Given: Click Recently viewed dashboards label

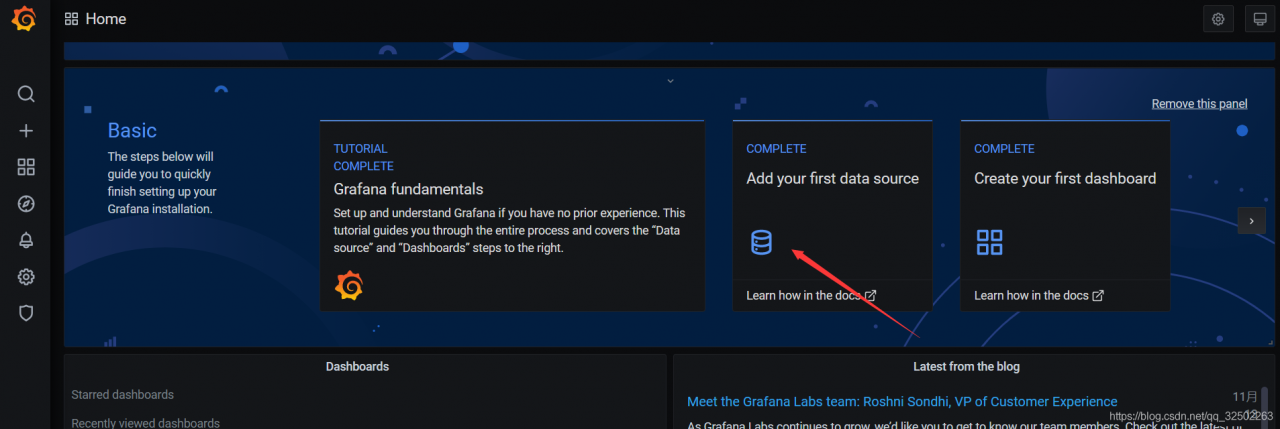Looking at the screenshot, I should pyautogui.click(x=145, y=423).
